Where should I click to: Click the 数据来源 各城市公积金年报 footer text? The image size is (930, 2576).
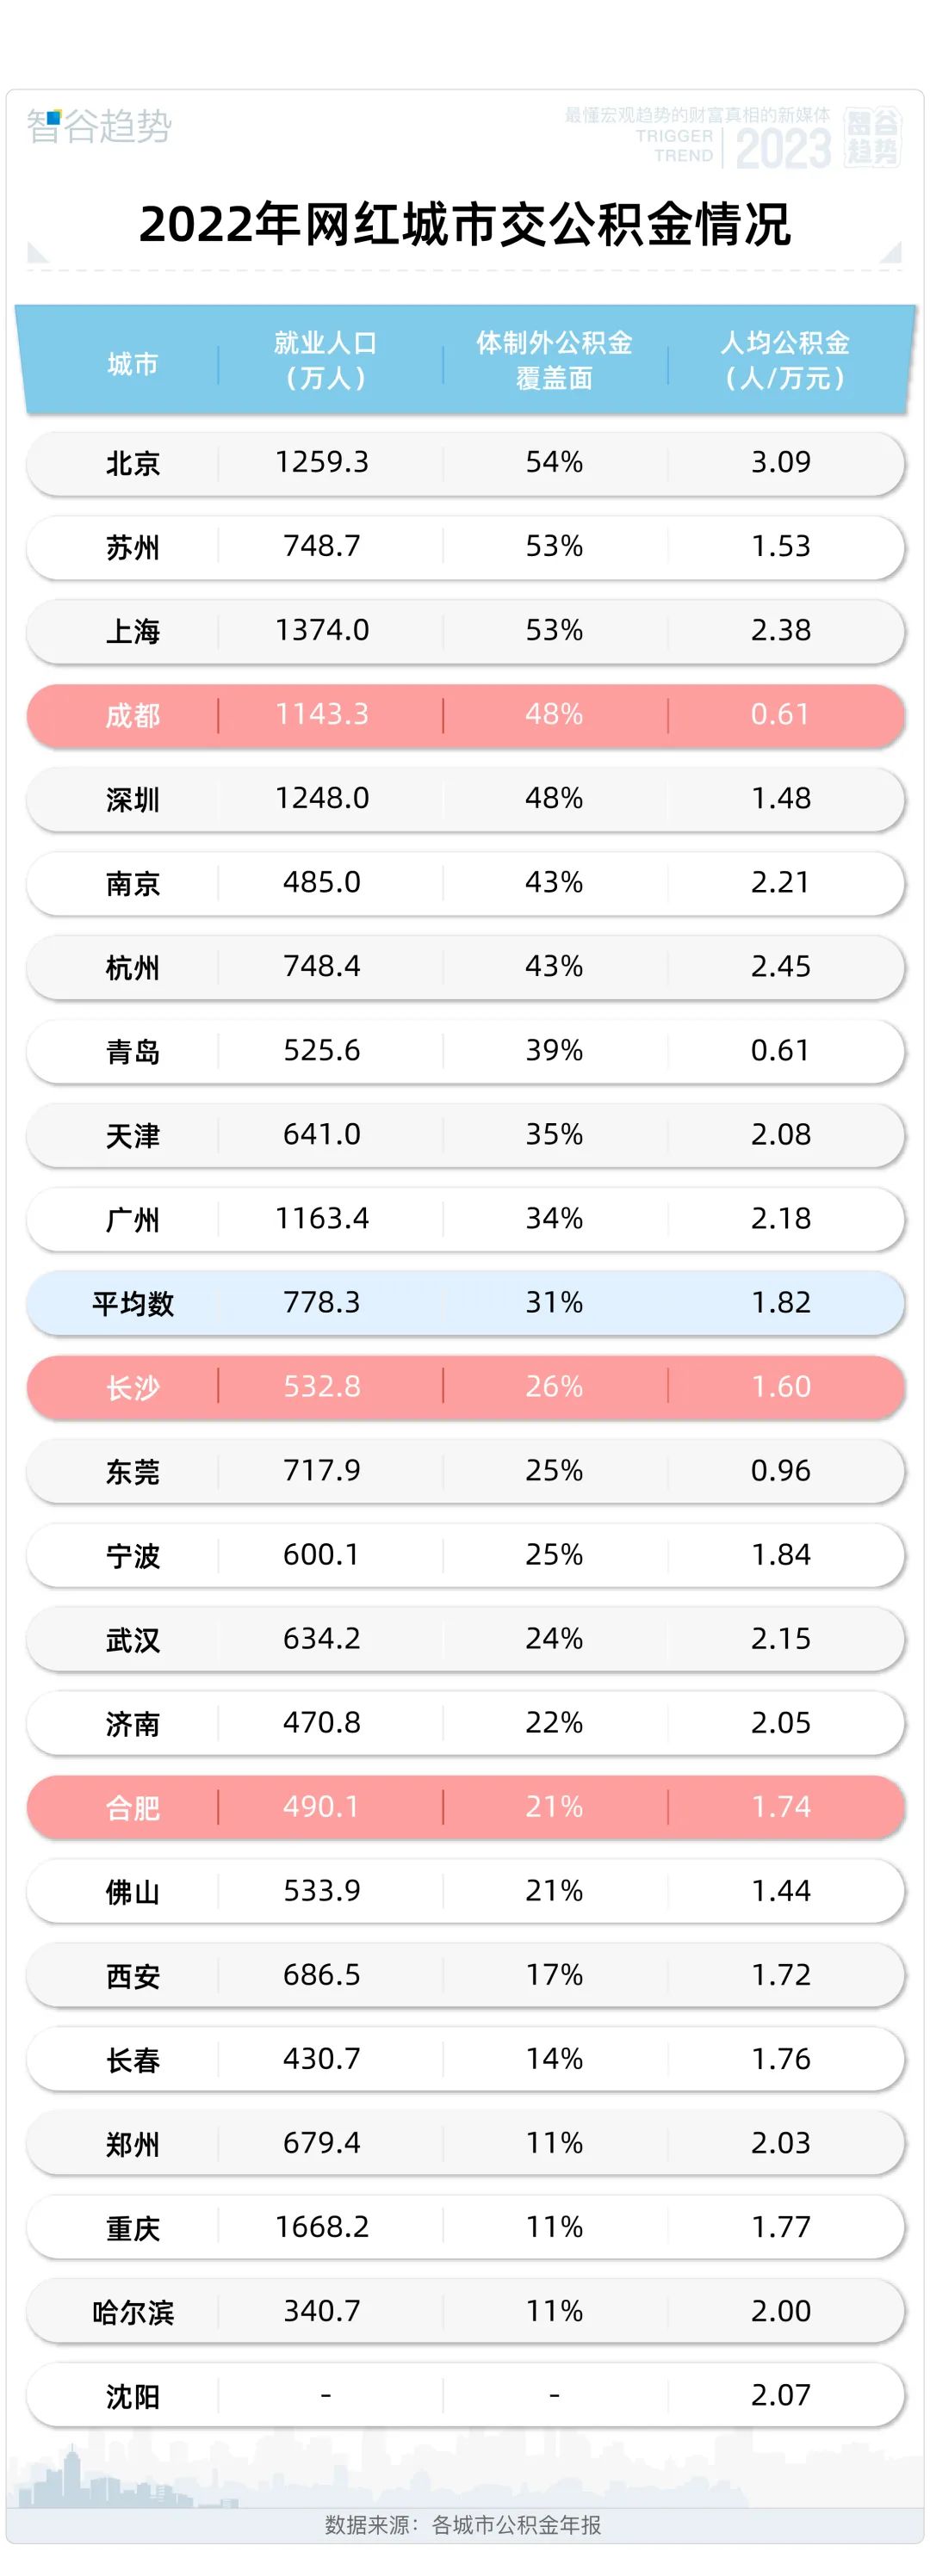click(463, 2525)
